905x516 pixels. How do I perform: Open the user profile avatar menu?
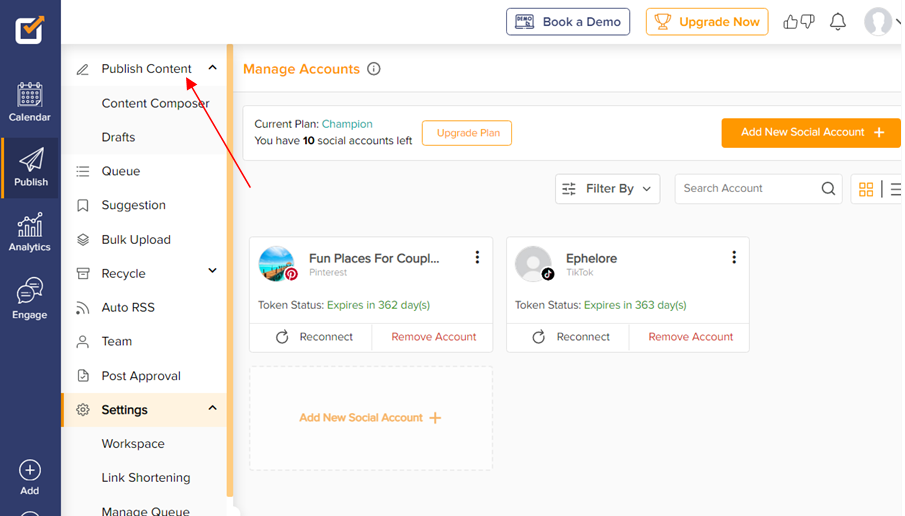pos(878,22)
